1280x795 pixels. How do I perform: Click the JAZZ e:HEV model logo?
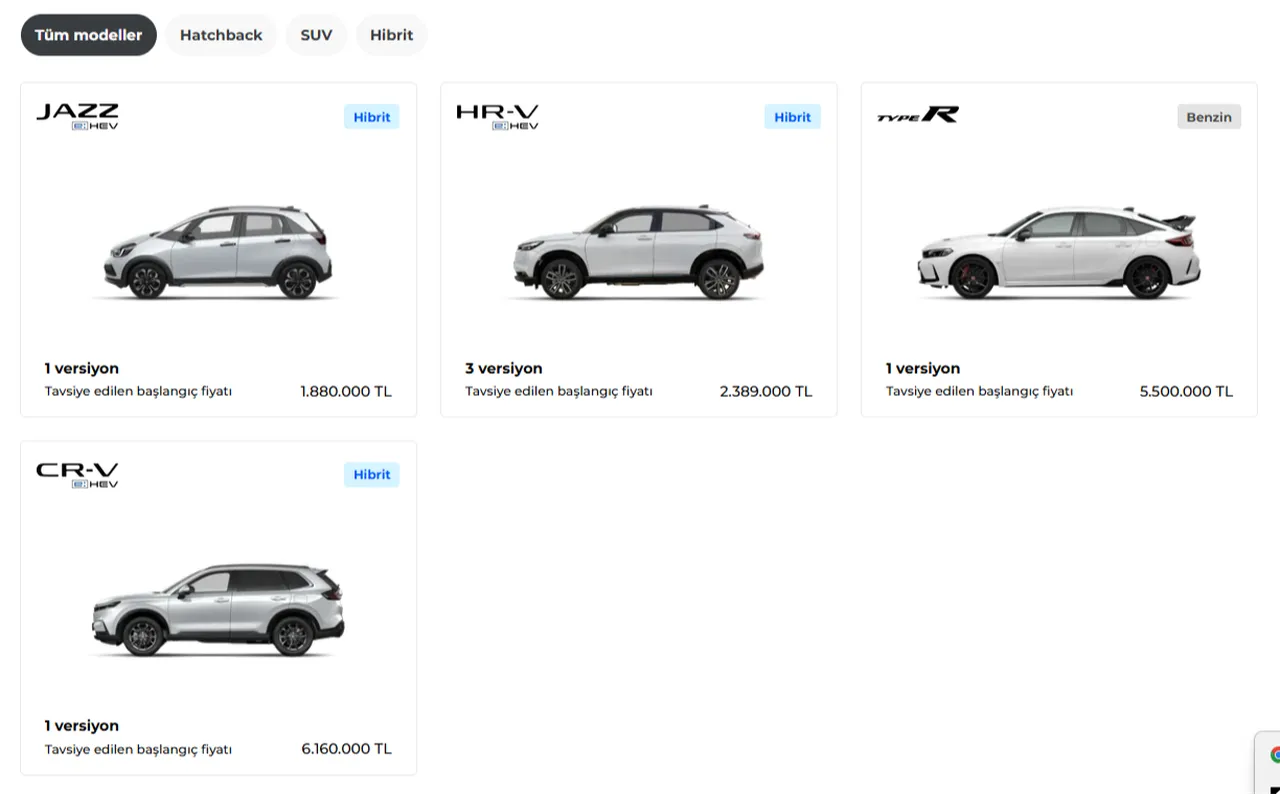pos(77,113)
